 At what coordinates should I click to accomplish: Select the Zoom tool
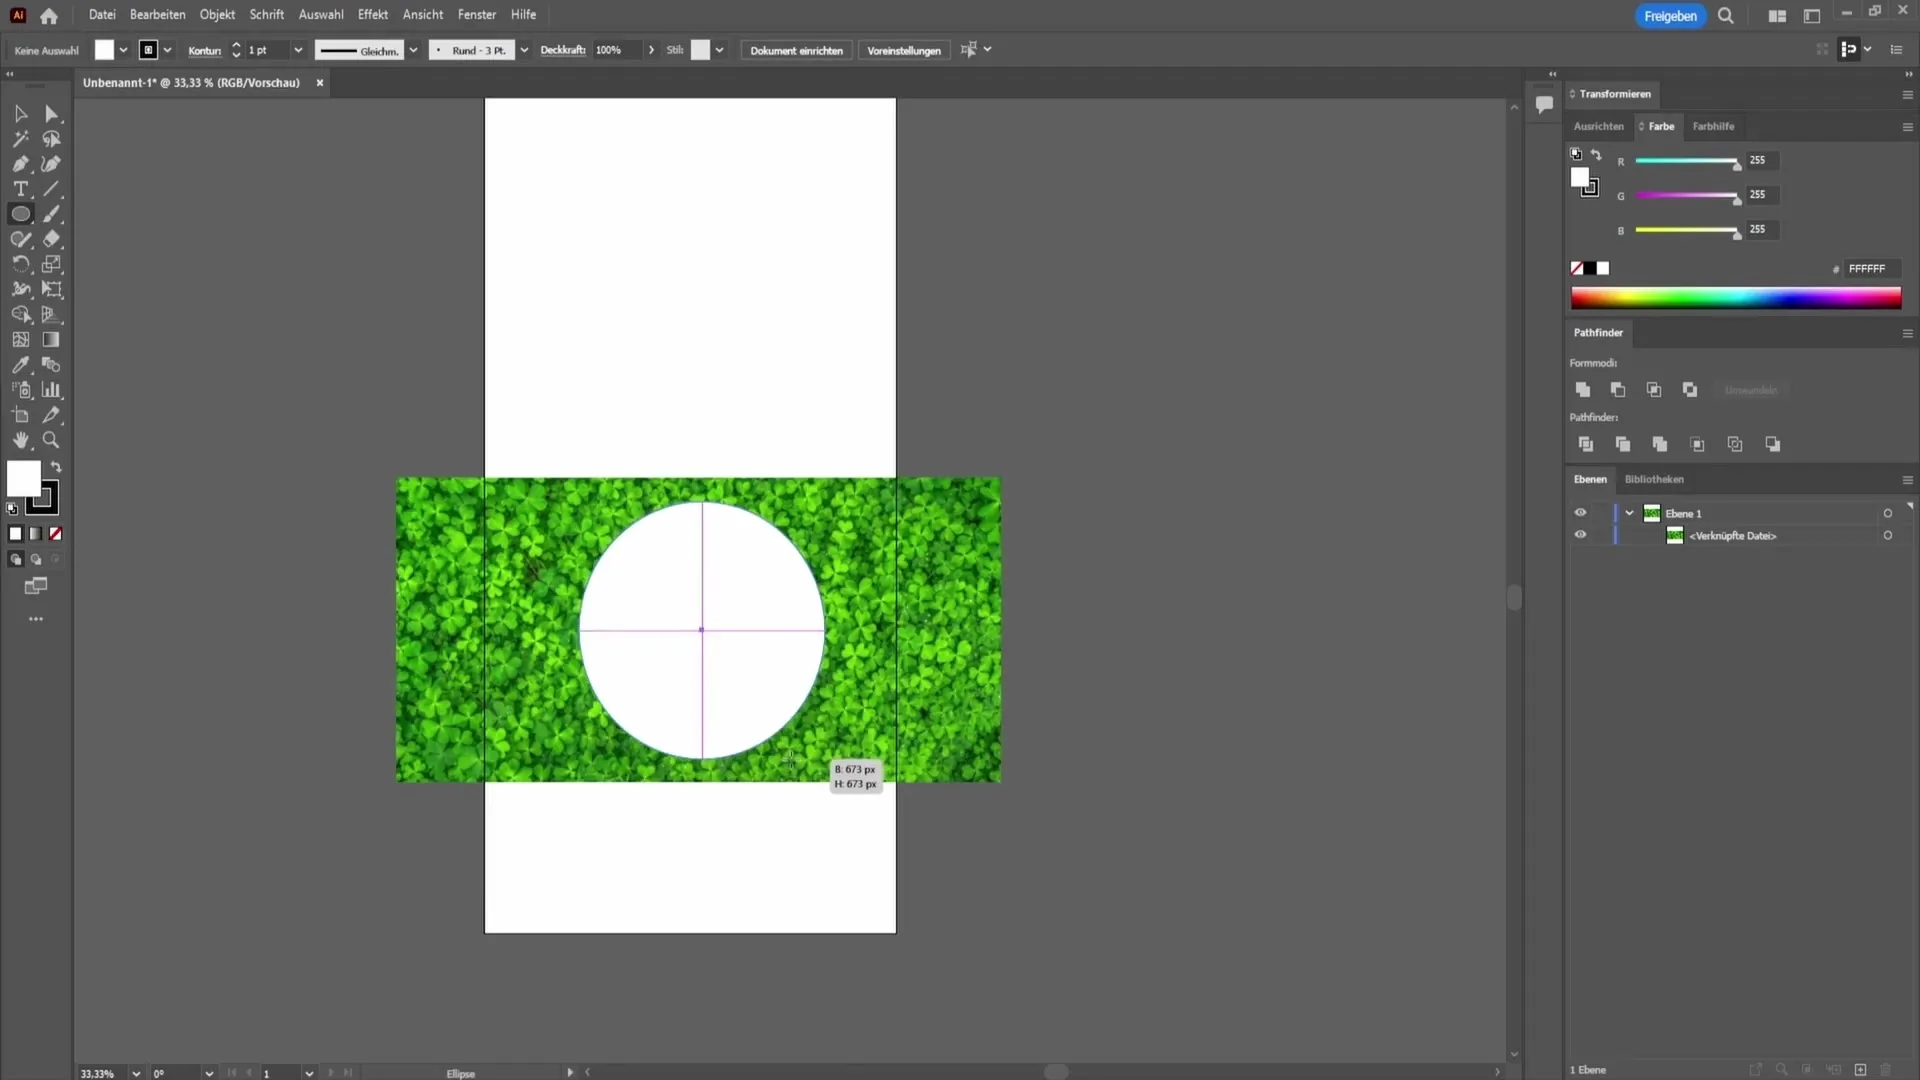[51, 440]
